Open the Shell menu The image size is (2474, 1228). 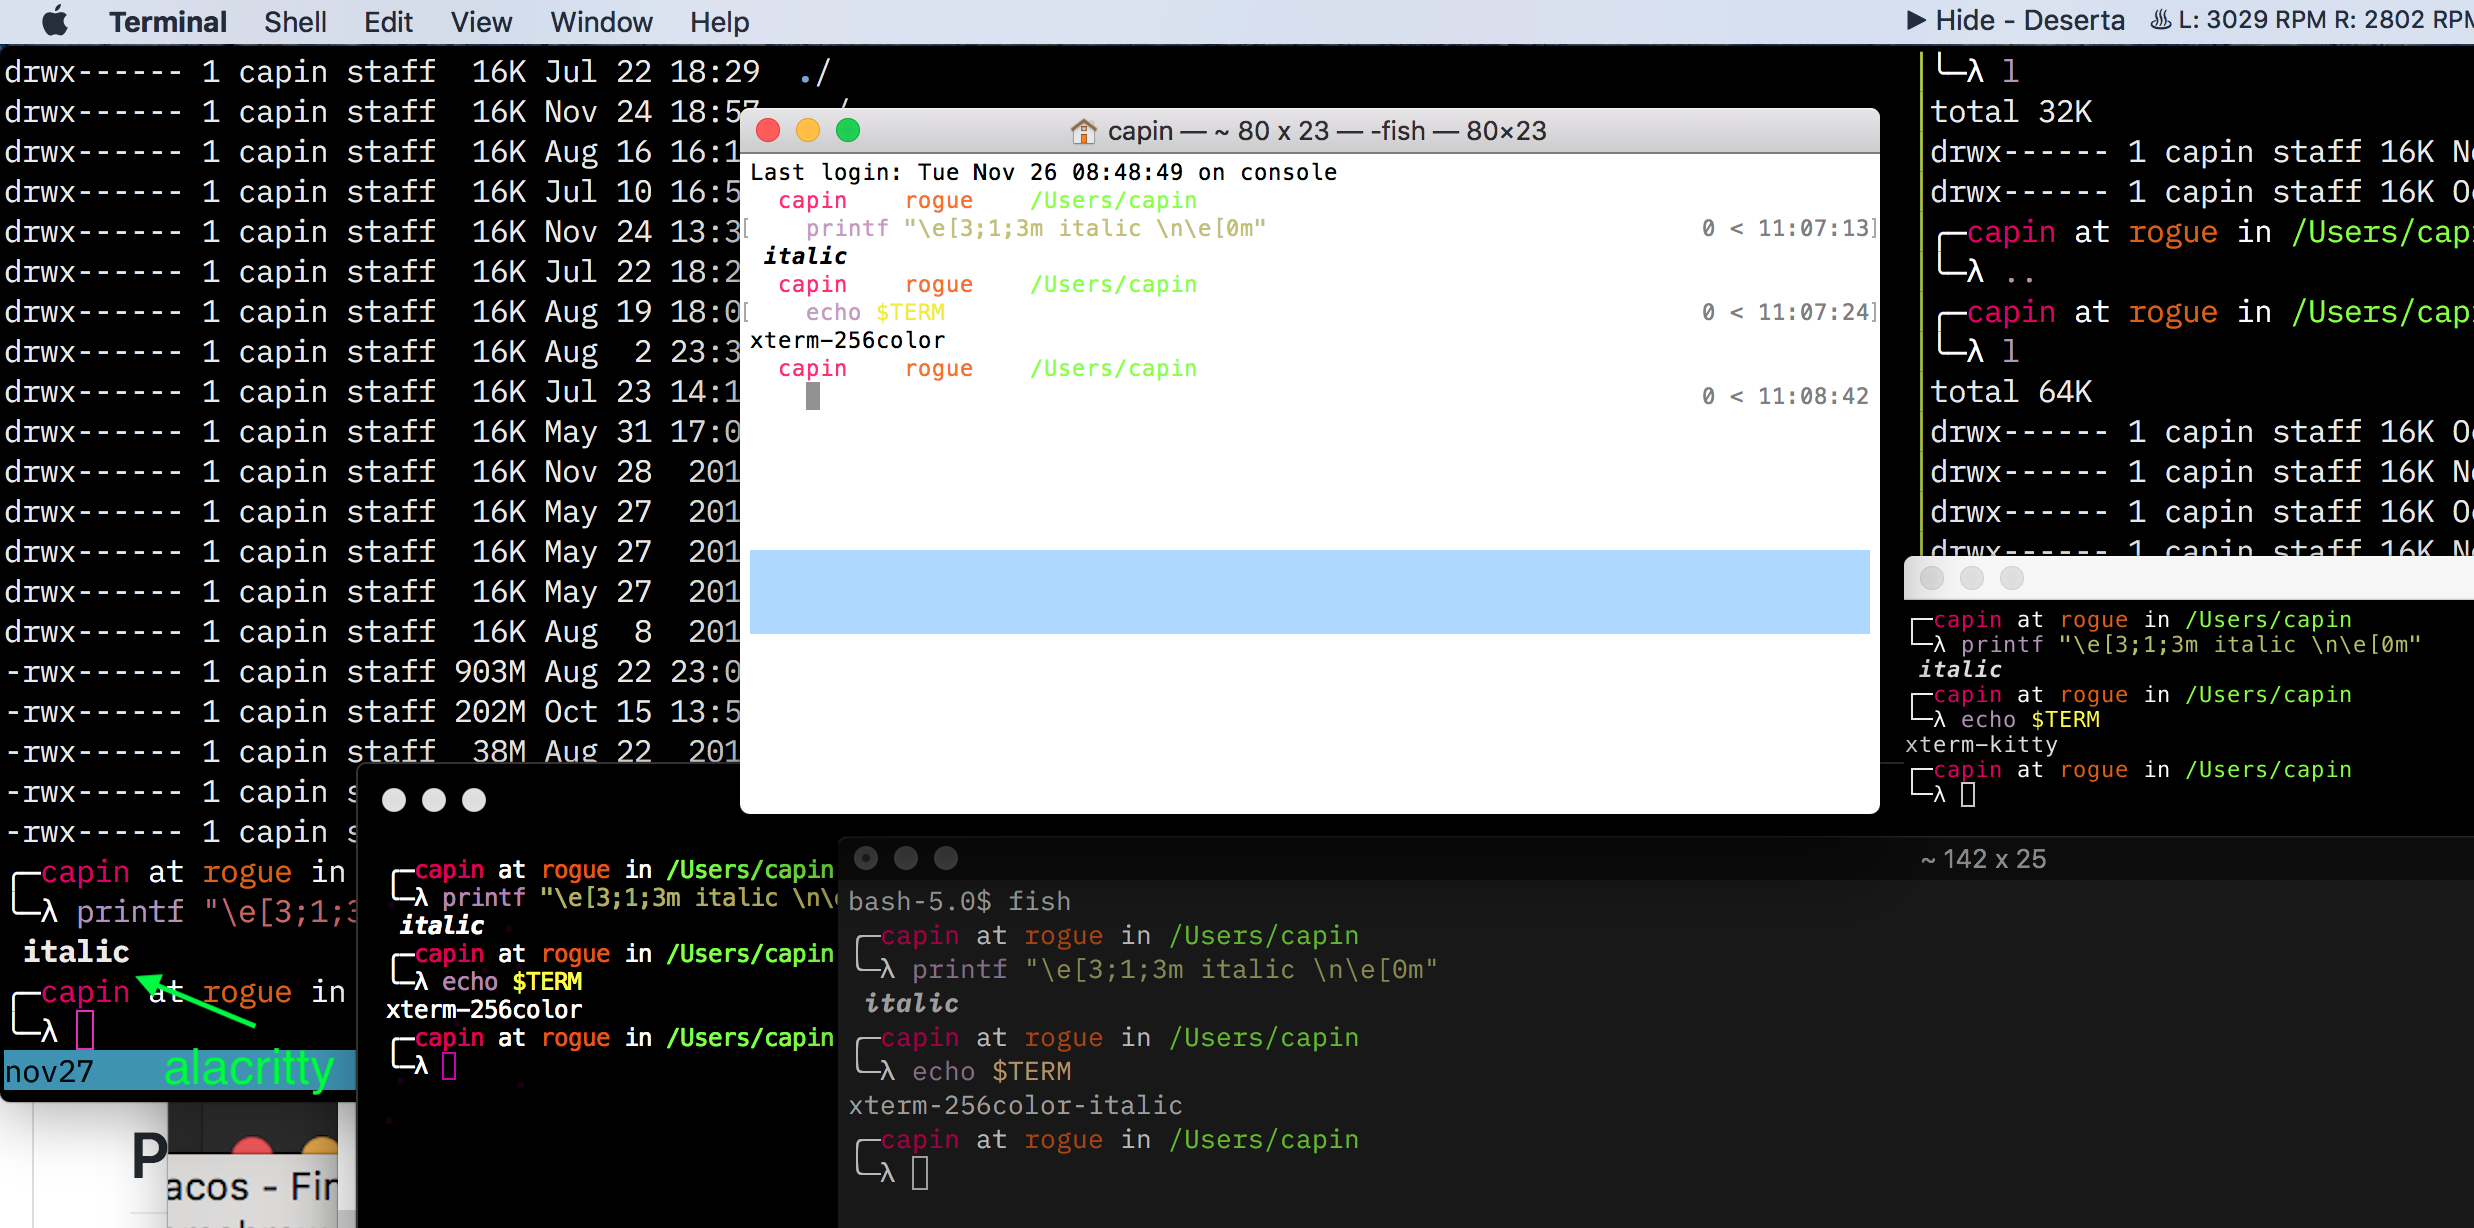(295, 21)
